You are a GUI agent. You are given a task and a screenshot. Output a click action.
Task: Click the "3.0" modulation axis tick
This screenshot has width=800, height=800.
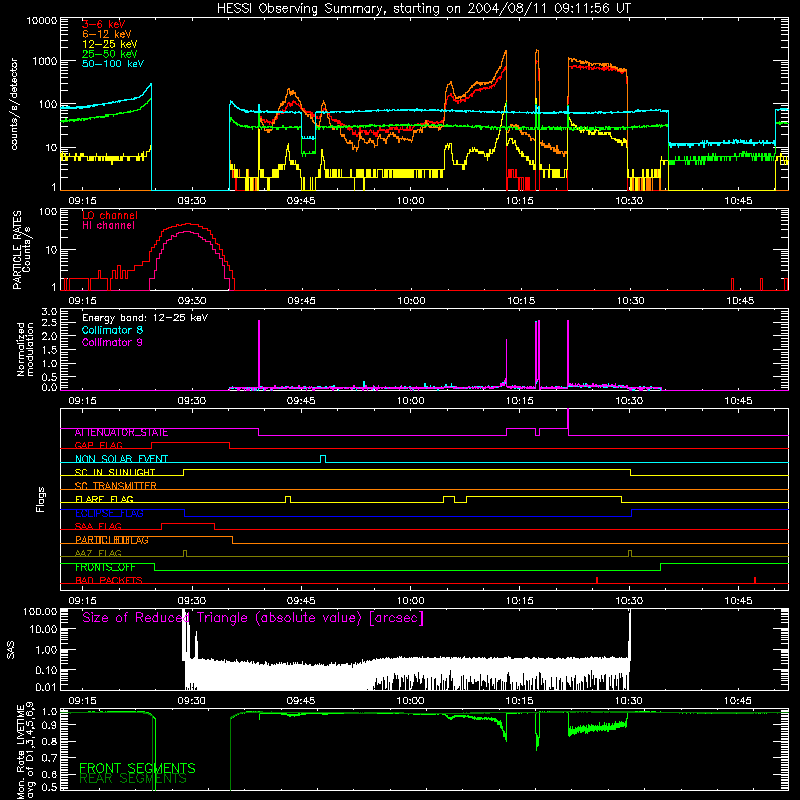click(x=49, y=312)
